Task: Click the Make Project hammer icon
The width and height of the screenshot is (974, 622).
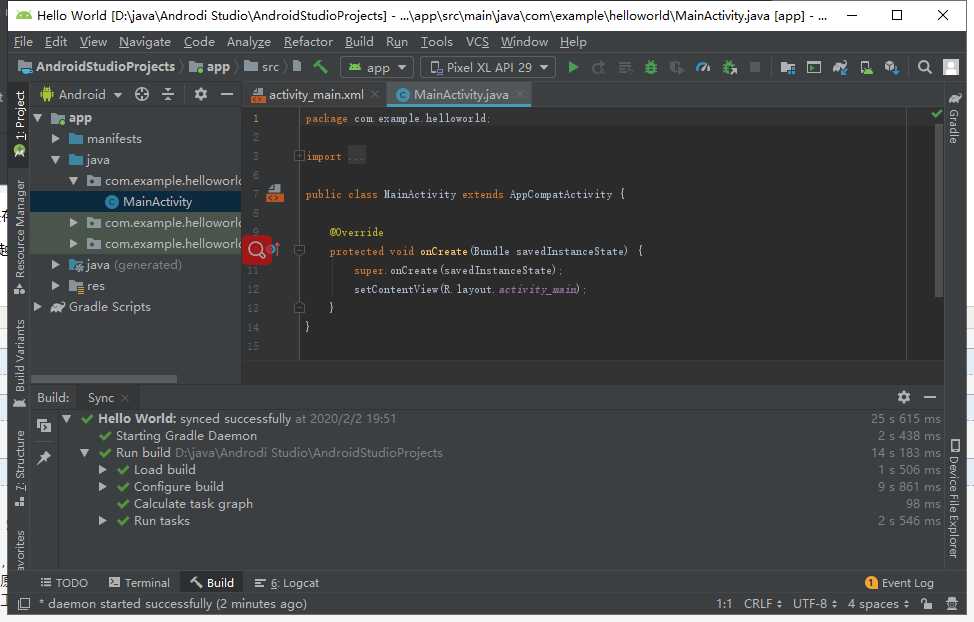Action: point(321,66)
